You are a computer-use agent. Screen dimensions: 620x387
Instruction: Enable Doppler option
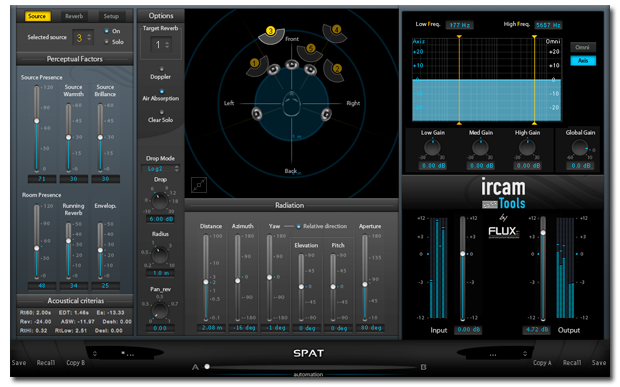[161, 69]
